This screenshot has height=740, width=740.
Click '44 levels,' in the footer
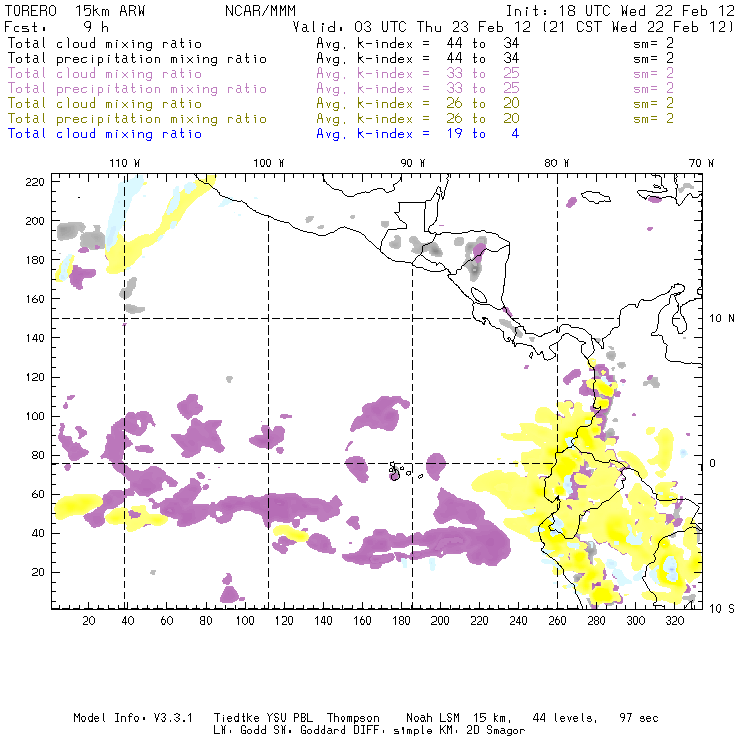tap(565, 718)
